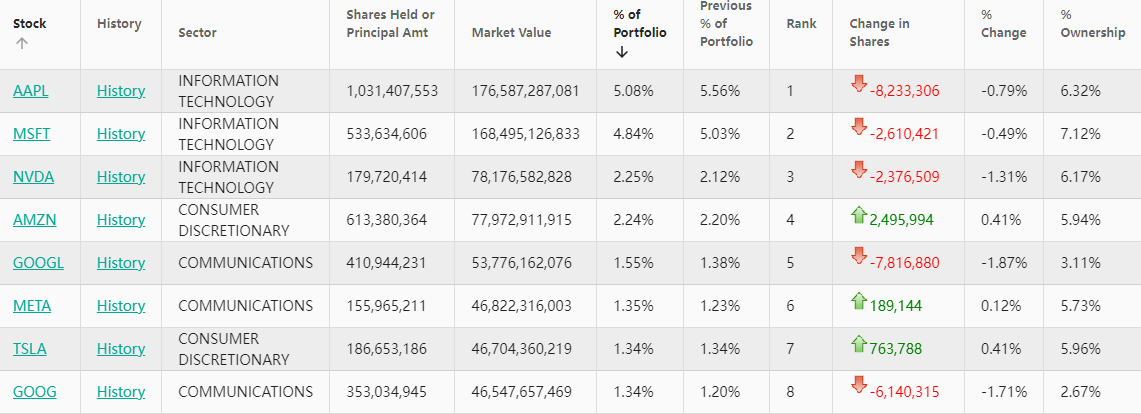1141x414 pixels.
Task: Sort by % of Portfolio descending arrow
Action: pyautogui.click(x=622, y=52)
